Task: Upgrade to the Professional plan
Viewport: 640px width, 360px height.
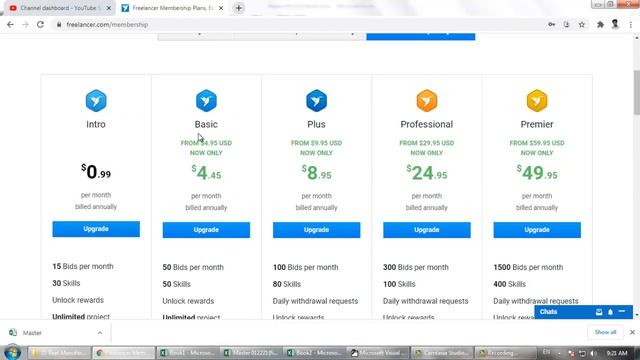Action: pos(427,230)
